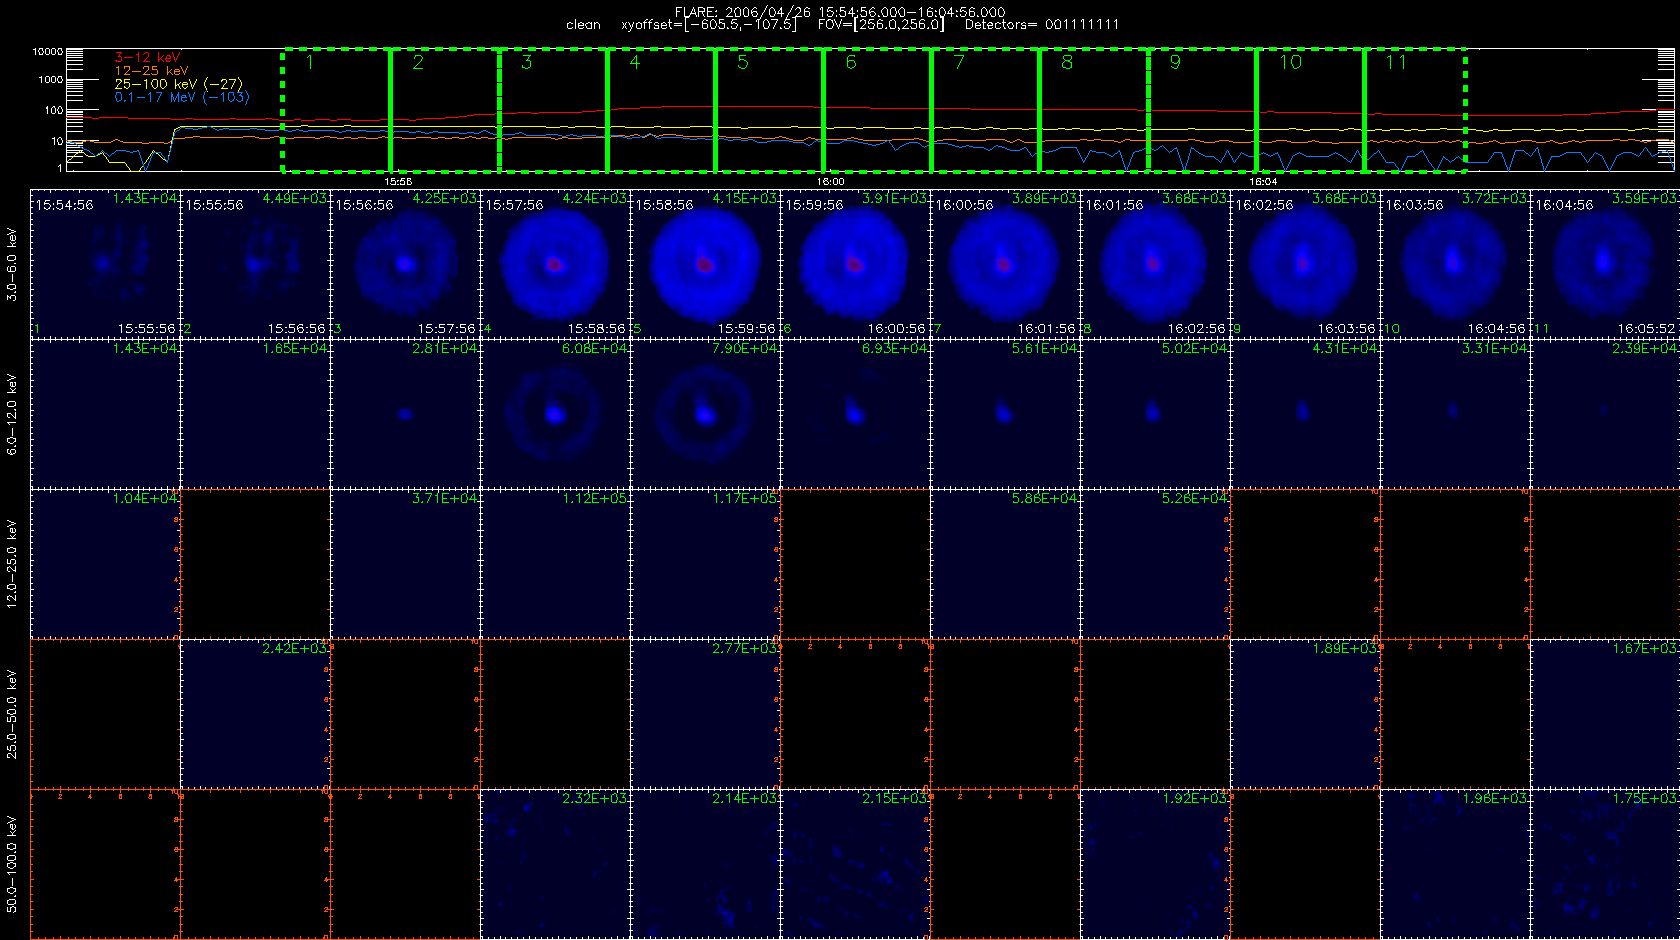Open the 3-6 keV image at 16:00:56
The image size is (1680, 940).
1005,264
